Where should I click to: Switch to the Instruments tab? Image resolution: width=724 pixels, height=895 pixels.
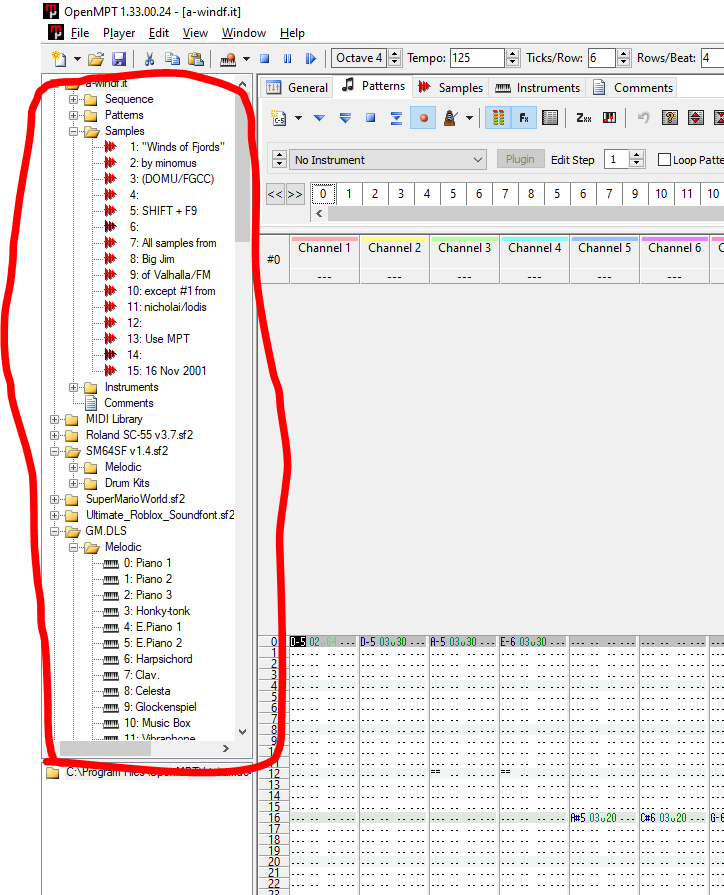click(537, 87)
